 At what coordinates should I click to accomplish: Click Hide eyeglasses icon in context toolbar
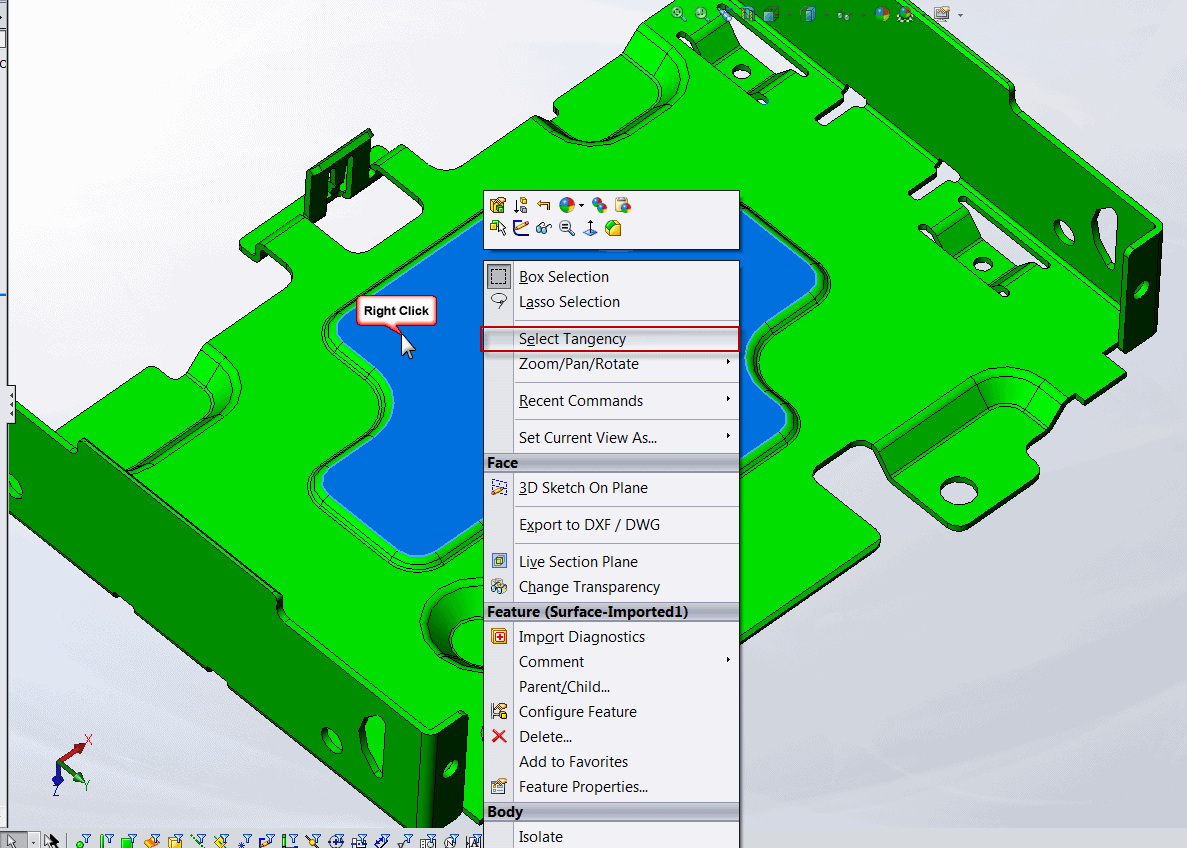pos(544,228)
